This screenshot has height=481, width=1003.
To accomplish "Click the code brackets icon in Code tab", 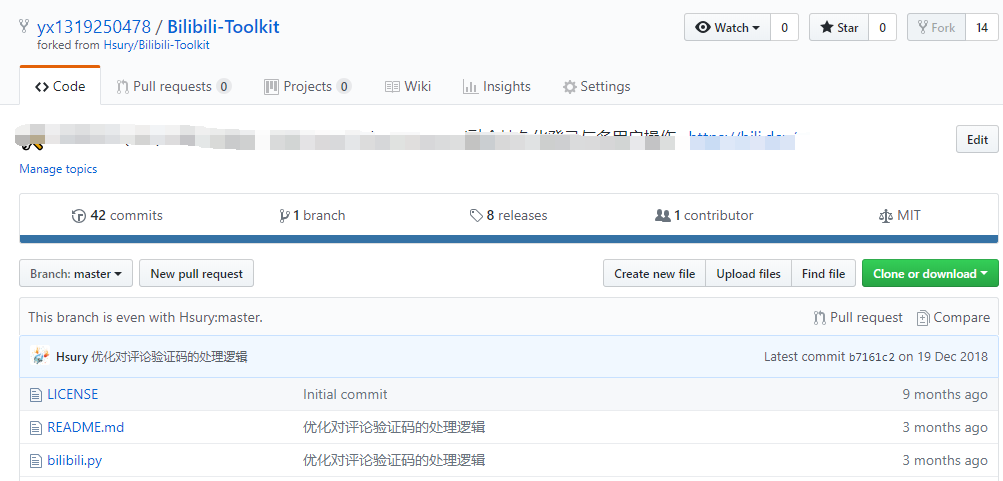I will coord(42,87).
